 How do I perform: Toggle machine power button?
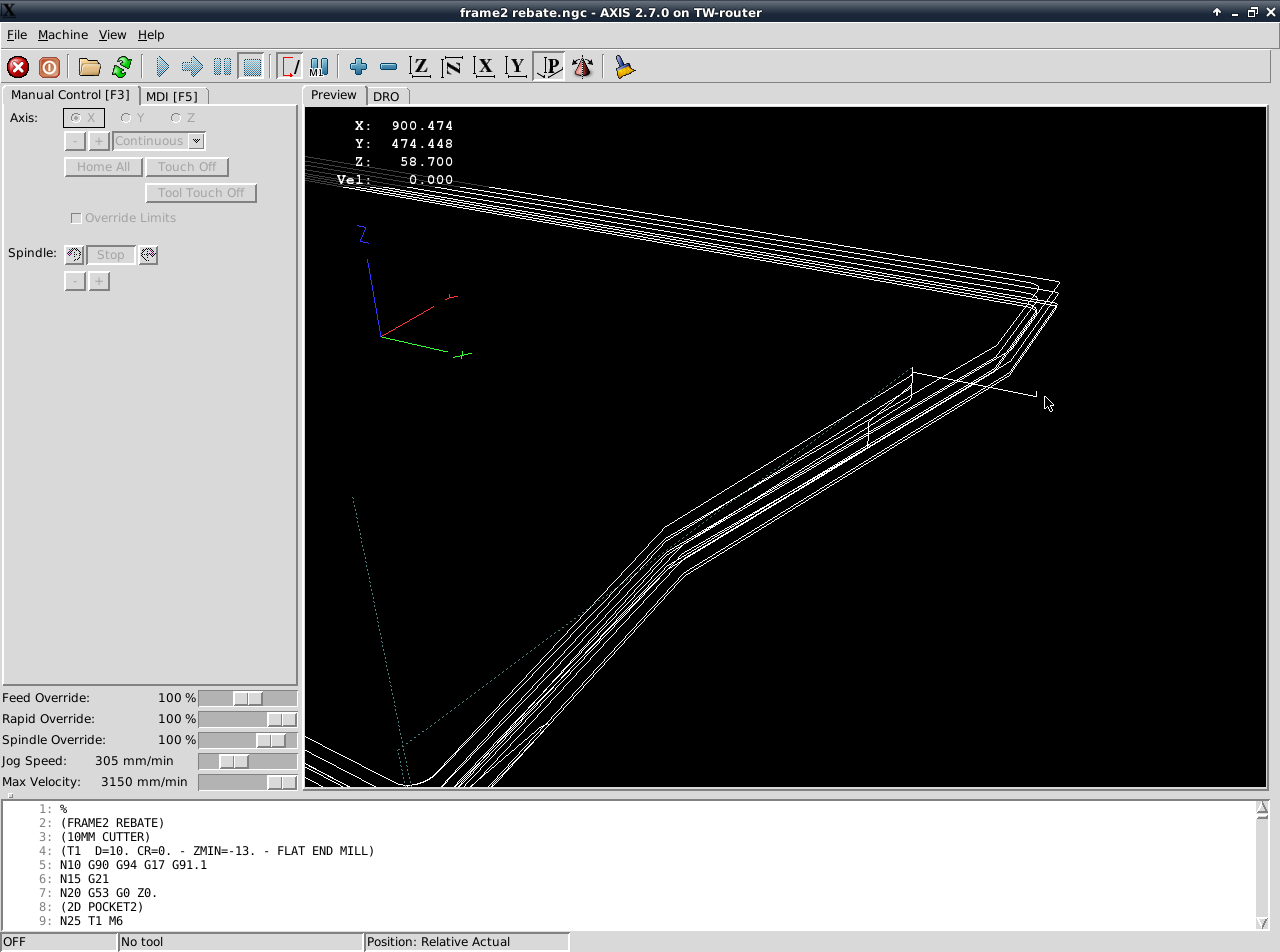49,67
